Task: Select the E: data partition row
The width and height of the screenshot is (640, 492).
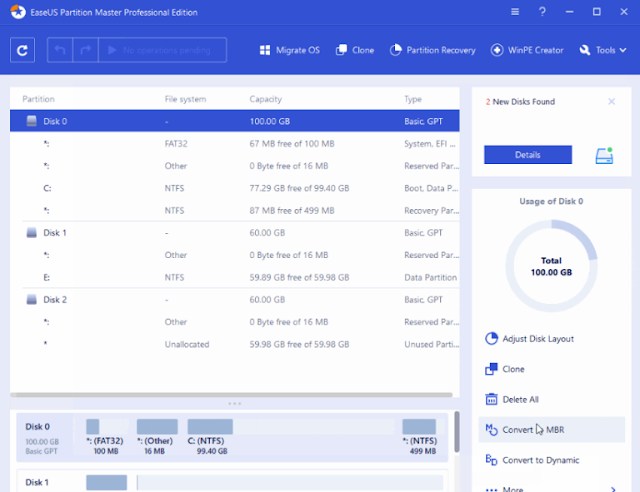Action: pos(235,277)
